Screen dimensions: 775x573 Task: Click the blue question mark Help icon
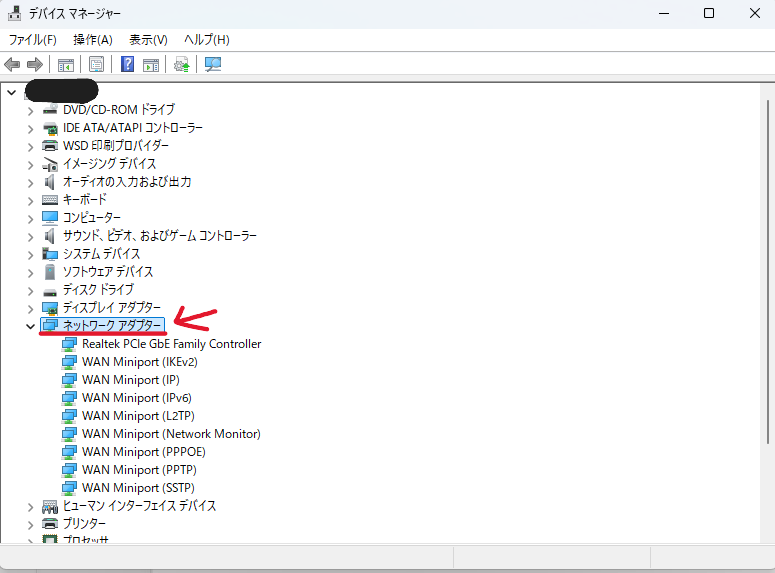128,65
